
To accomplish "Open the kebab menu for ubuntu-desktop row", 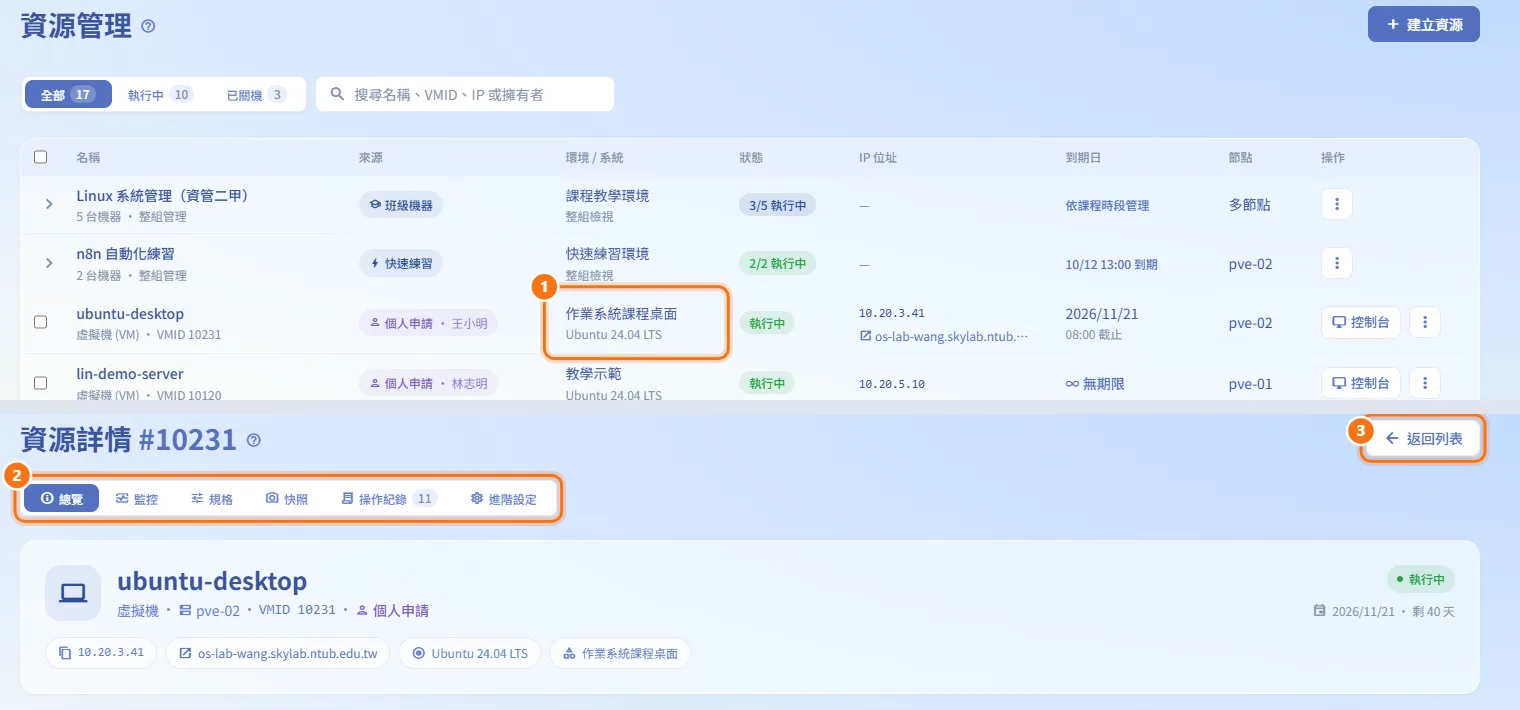I will [1425, 323].
